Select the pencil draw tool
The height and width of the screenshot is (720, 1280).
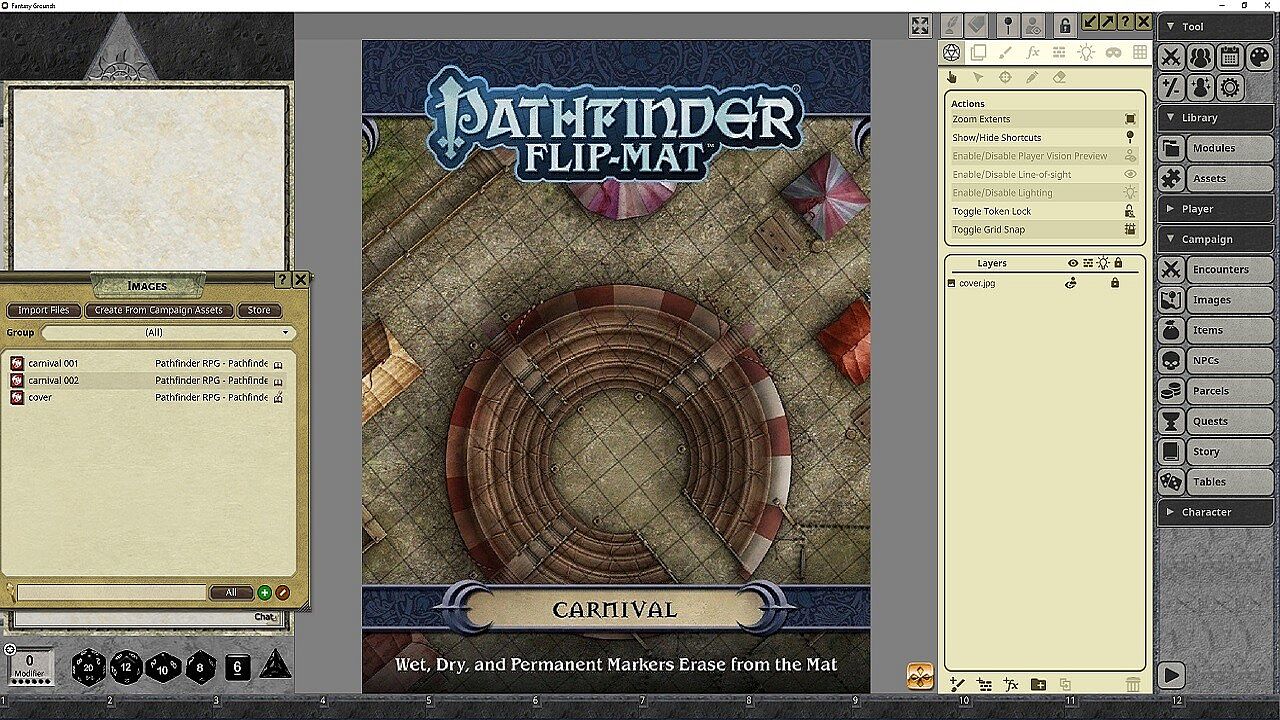(x=1032, y=77)
